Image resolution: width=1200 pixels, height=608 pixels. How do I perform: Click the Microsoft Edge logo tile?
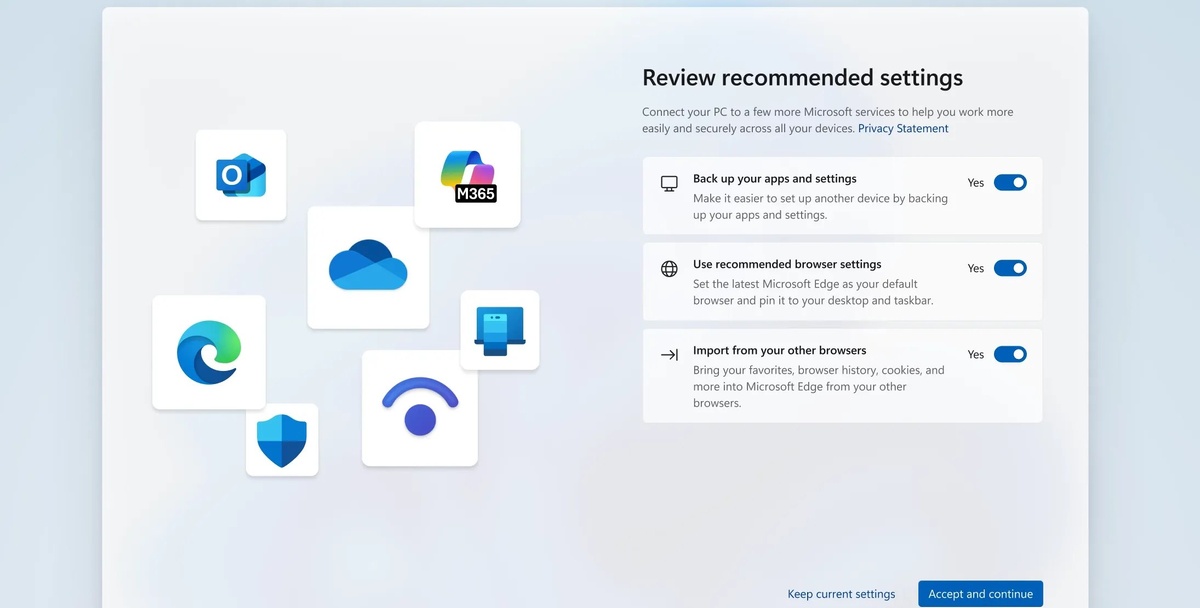209,352
